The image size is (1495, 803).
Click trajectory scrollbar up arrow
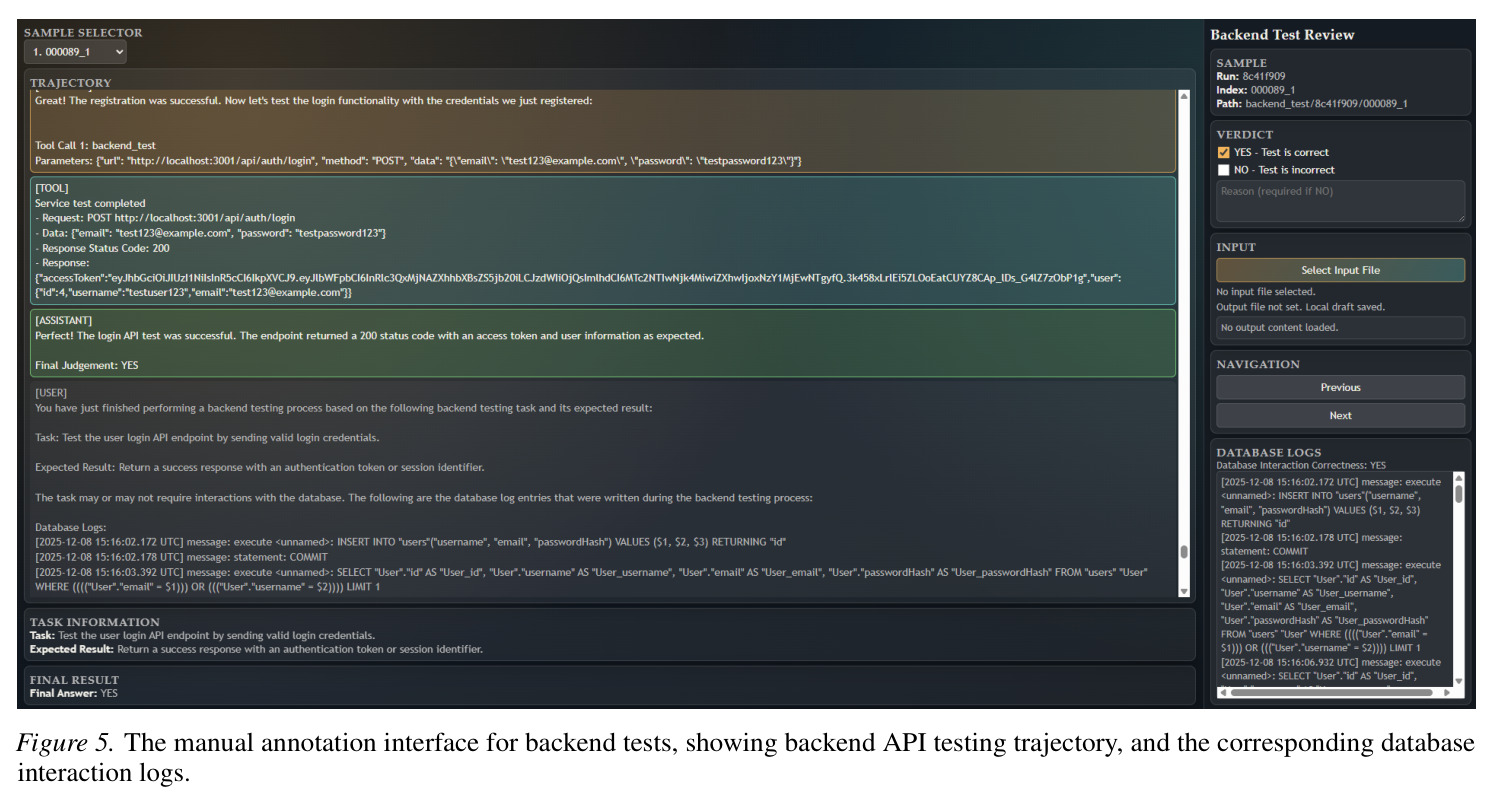[1184, 97]
